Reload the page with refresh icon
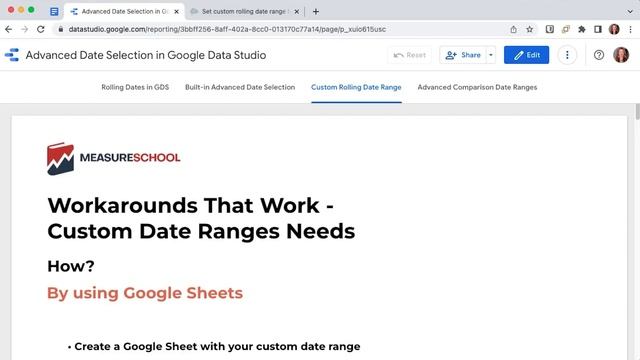This screenshot has width=640, height=360. point(40,29)
